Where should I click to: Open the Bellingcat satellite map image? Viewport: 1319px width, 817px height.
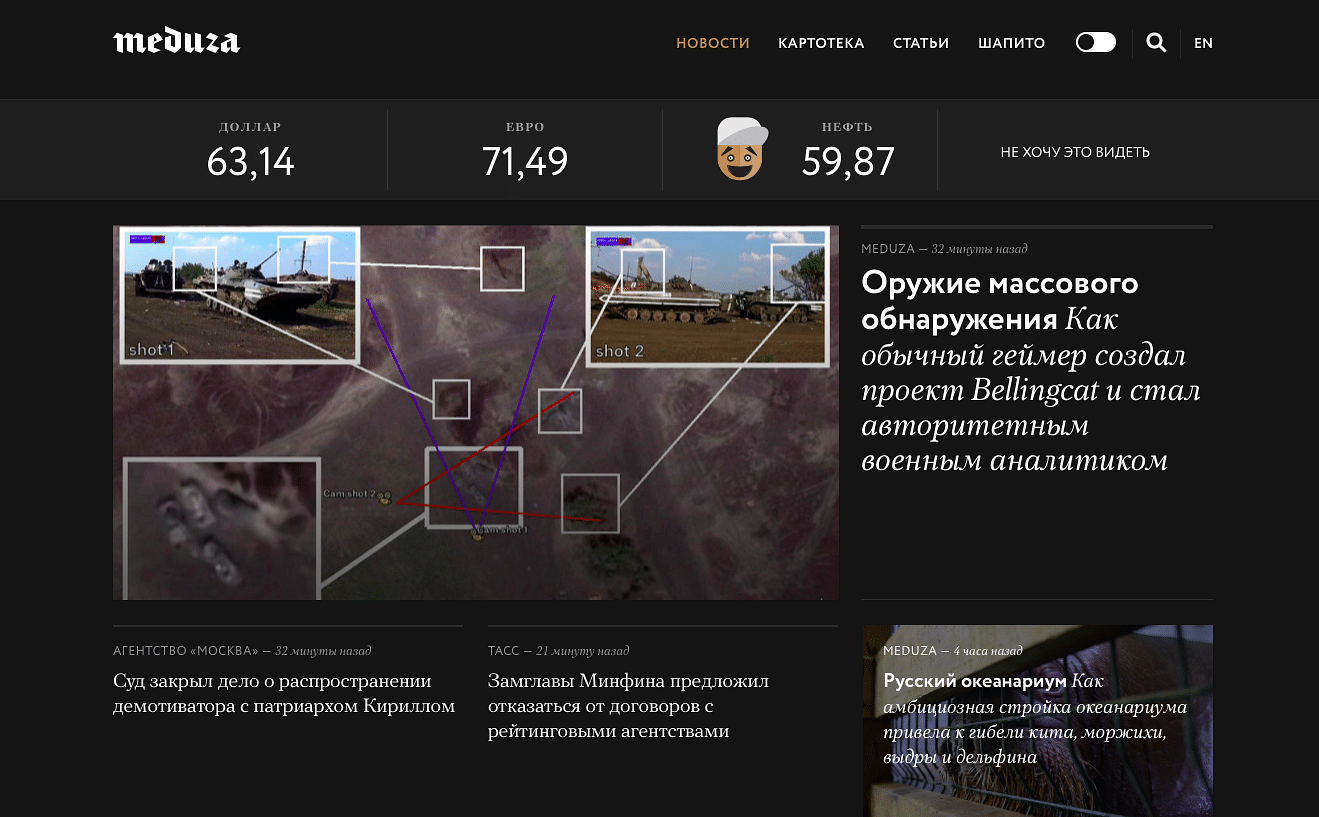(x=476, y=412)
